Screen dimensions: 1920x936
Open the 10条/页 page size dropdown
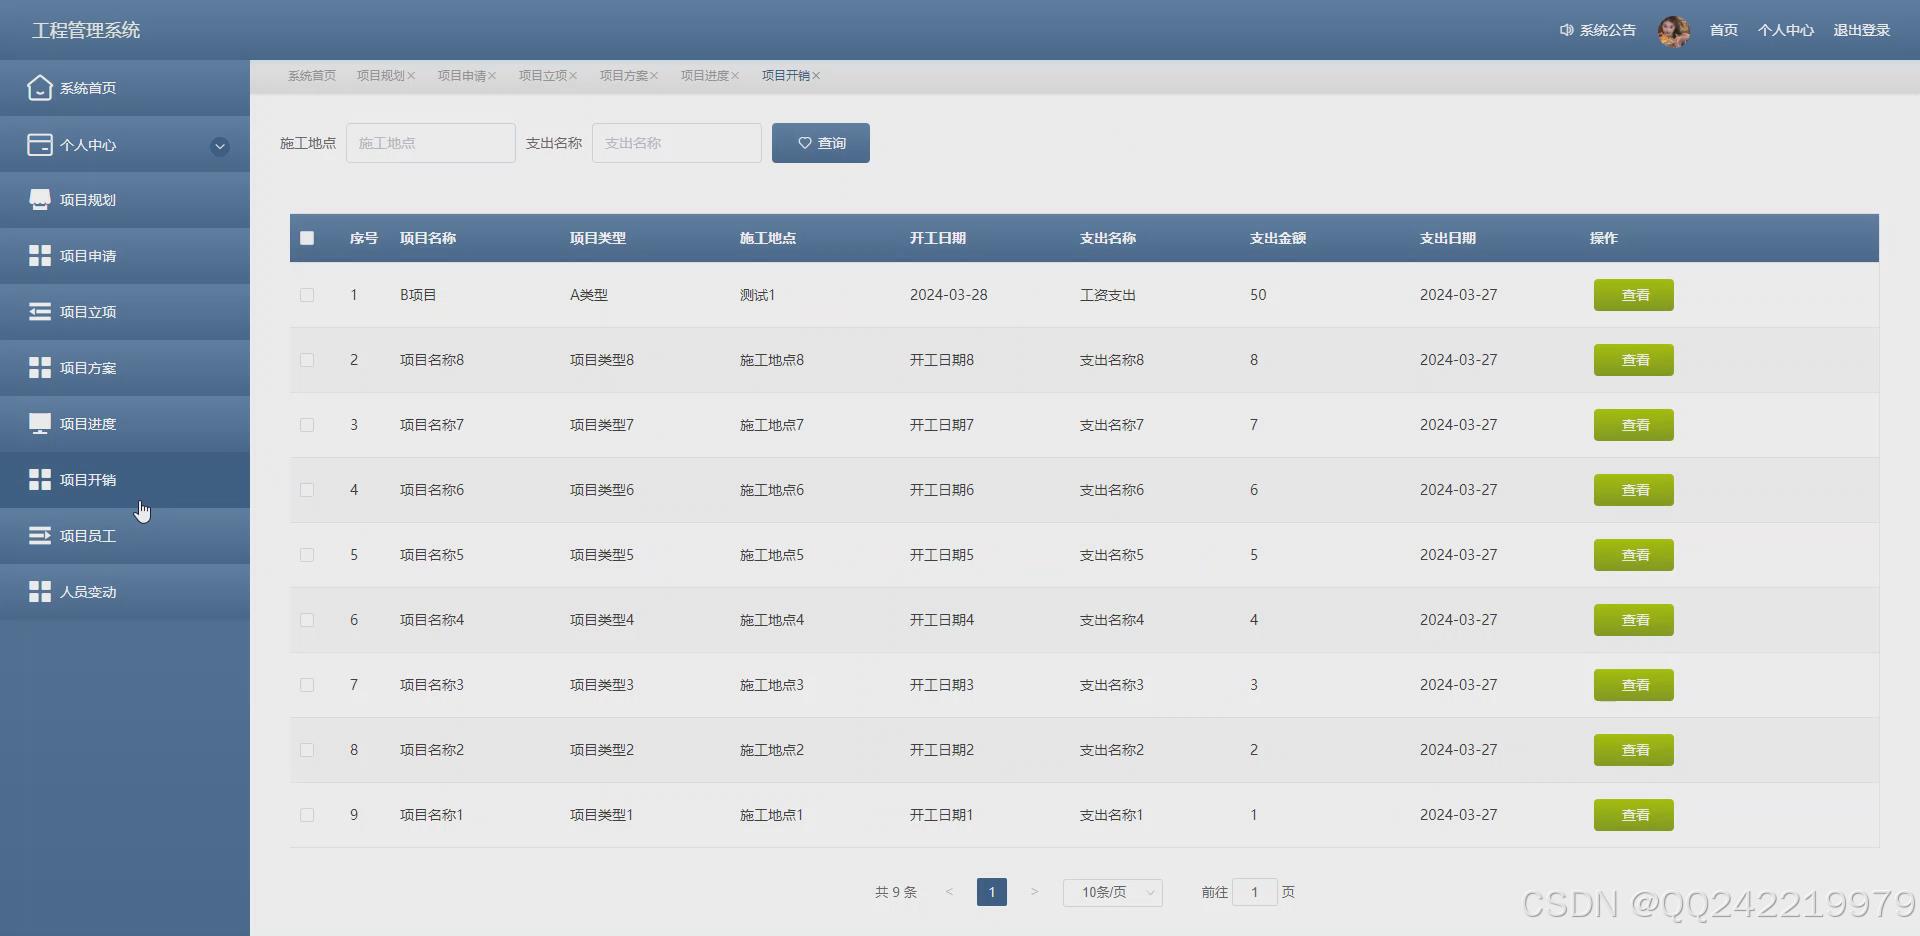[1112, 891]
